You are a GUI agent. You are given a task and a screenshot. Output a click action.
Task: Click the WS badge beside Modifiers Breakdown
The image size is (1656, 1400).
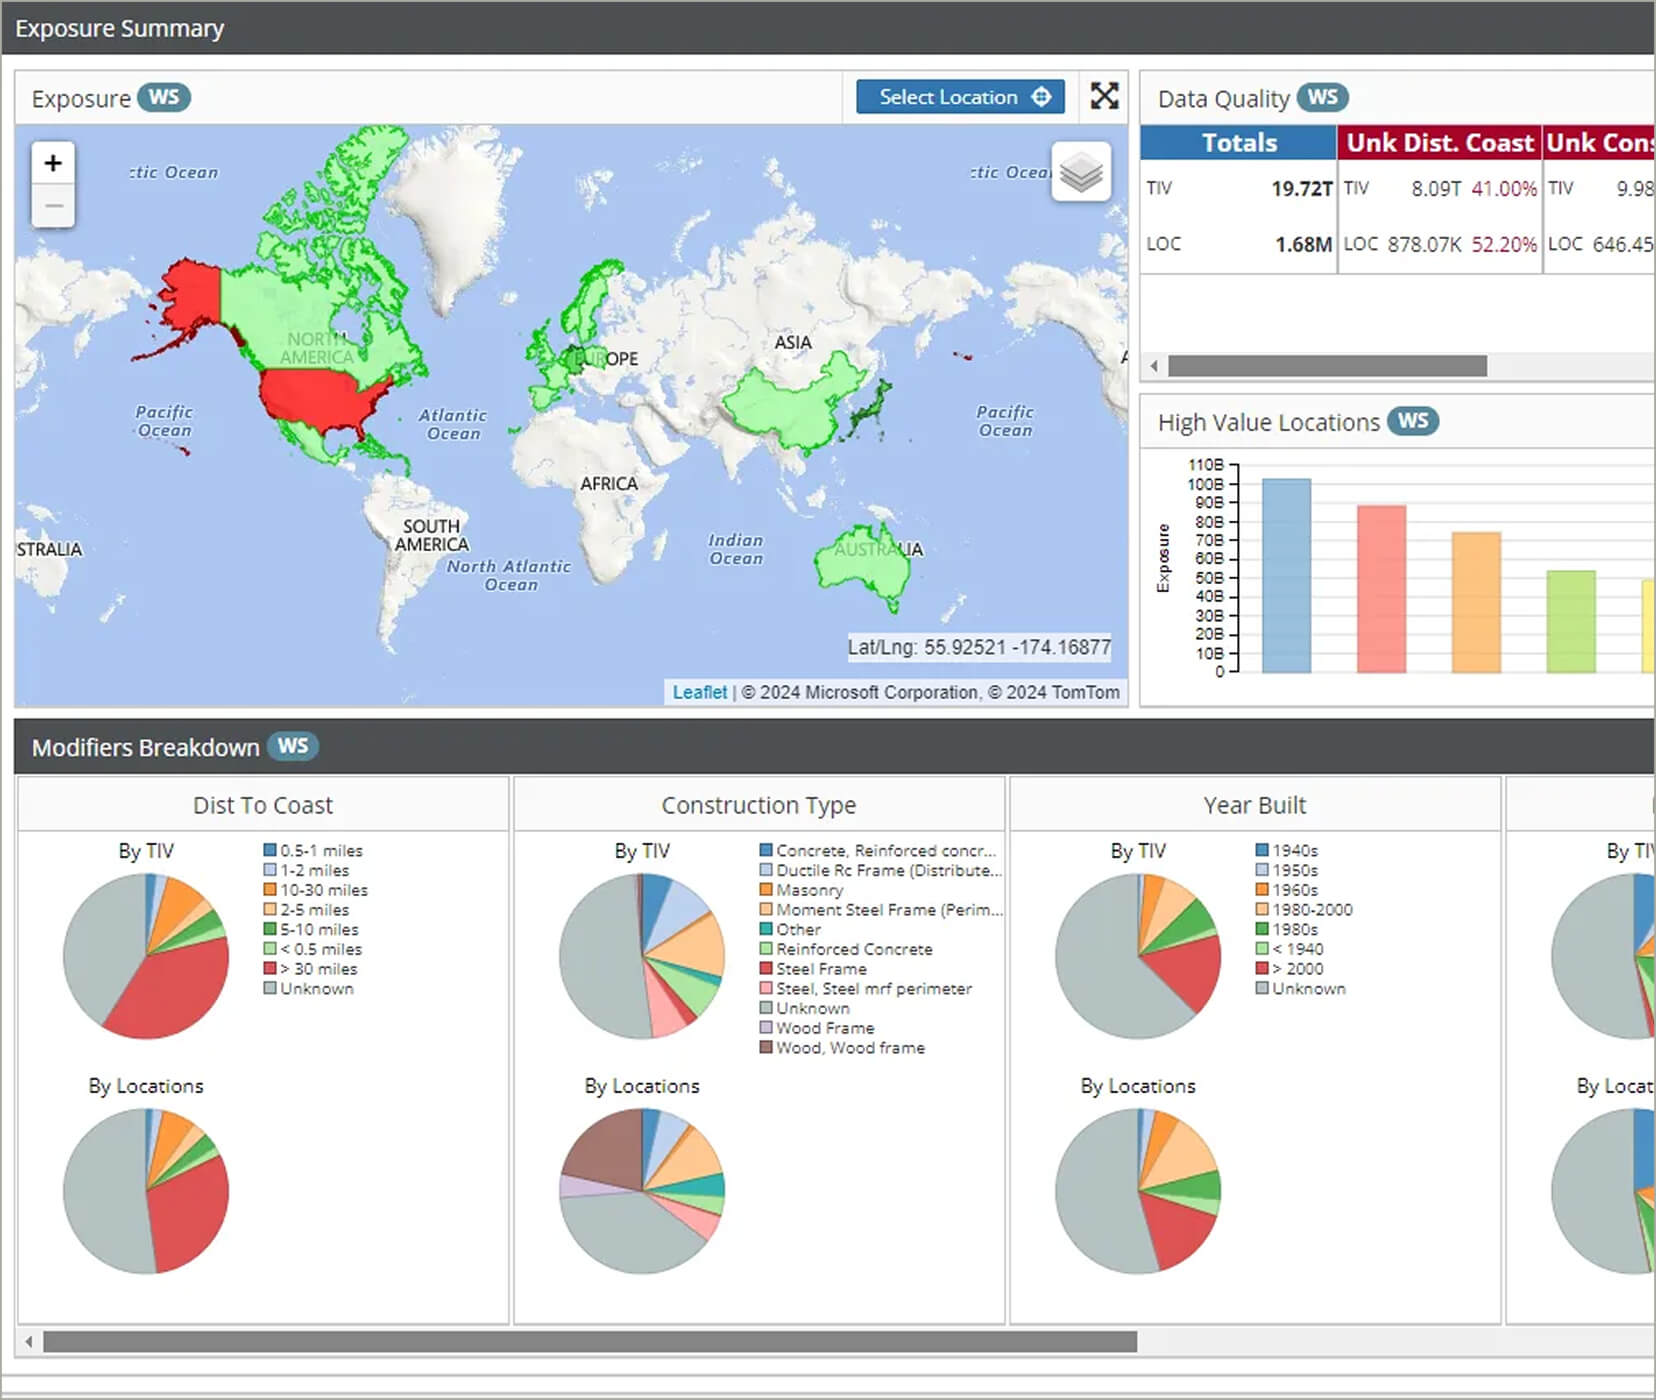[x=292, y=746]
